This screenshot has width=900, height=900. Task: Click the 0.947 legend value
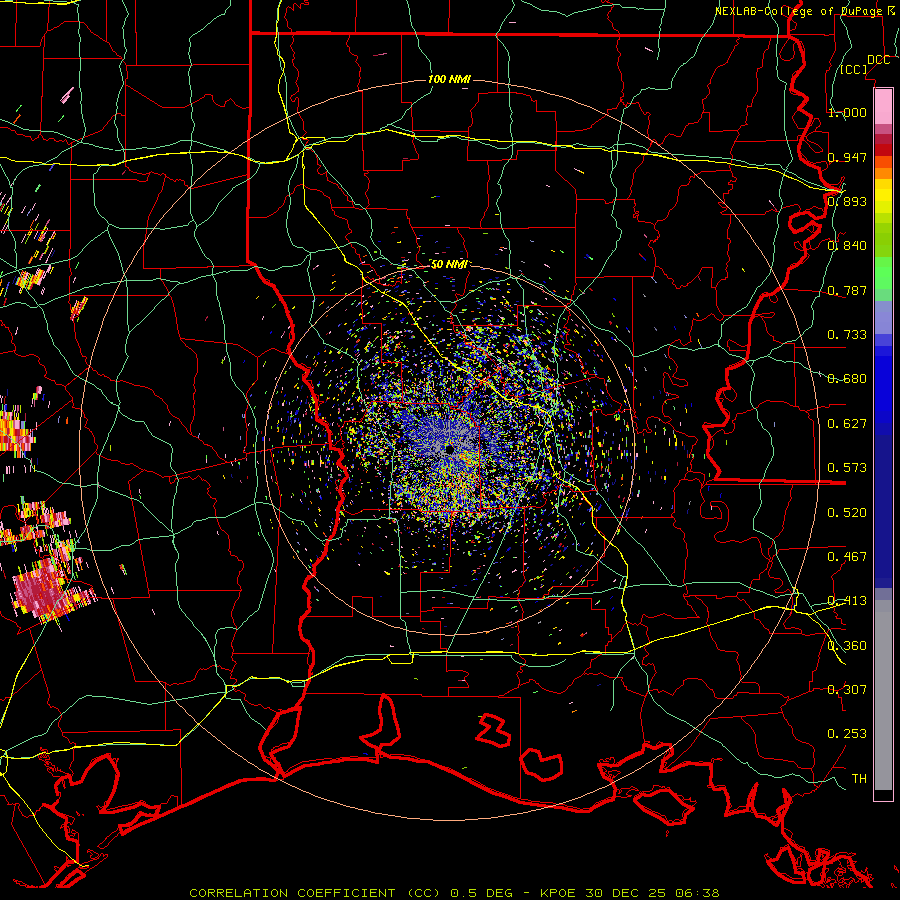(x=847, y=157)
